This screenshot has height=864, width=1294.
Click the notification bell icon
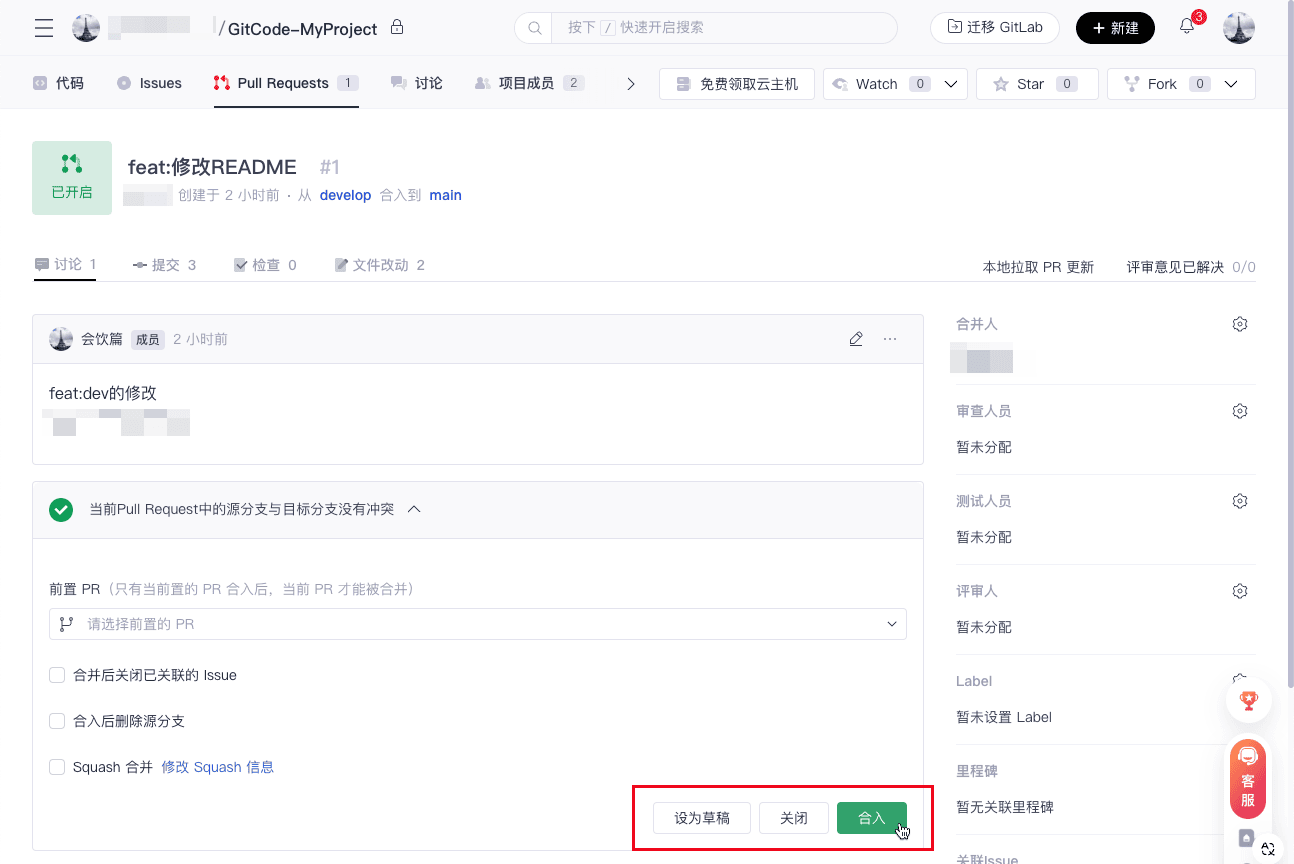pos(1187,27)
